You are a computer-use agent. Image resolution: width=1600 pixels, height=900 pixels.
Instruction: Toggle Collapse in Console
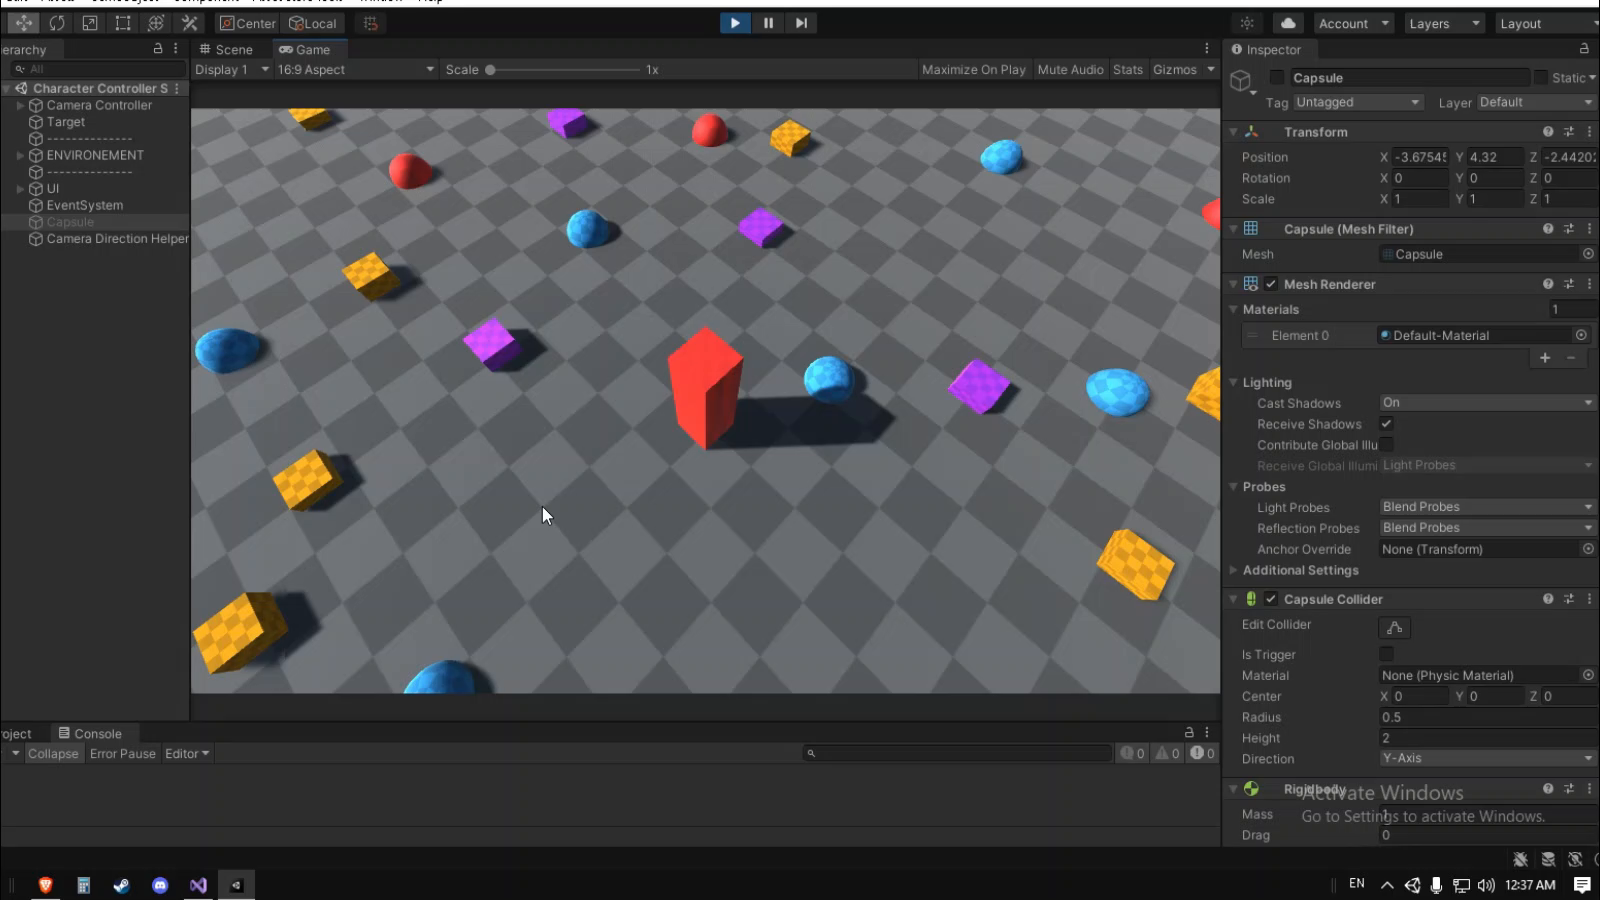click(x=53, y=753)
